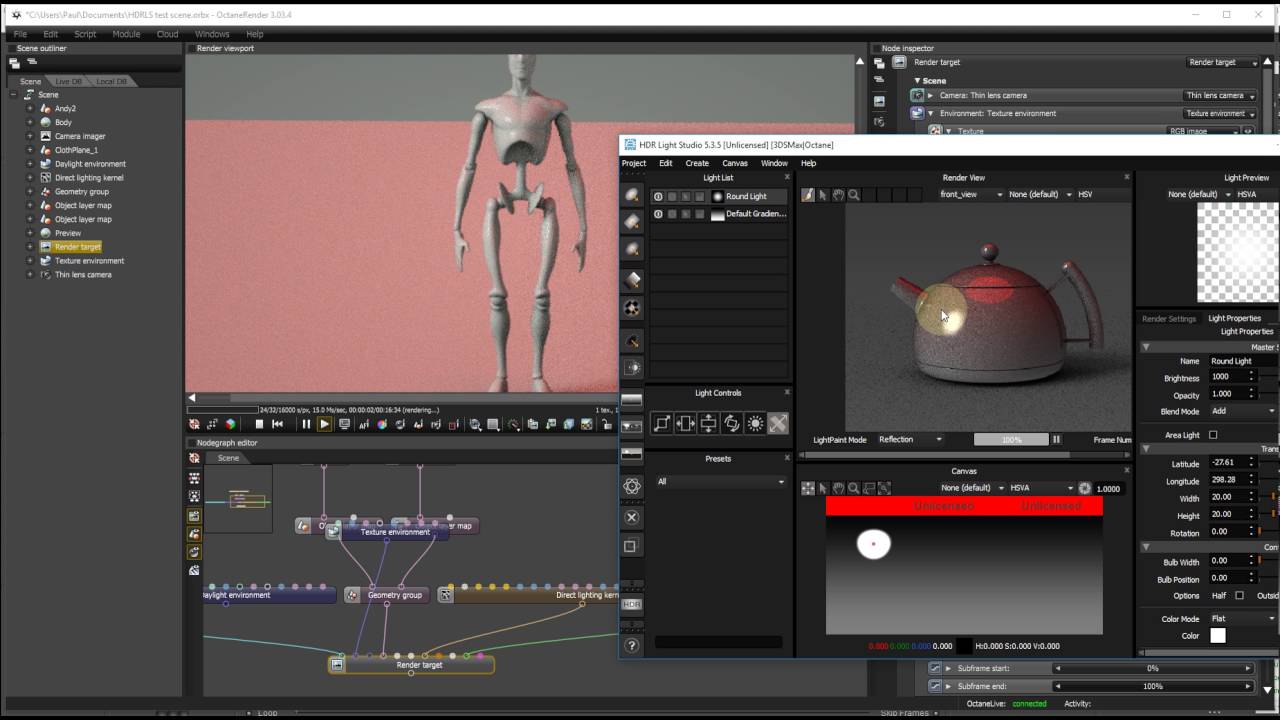Select the paint brush tool in Render View

(x=808, y=195)
